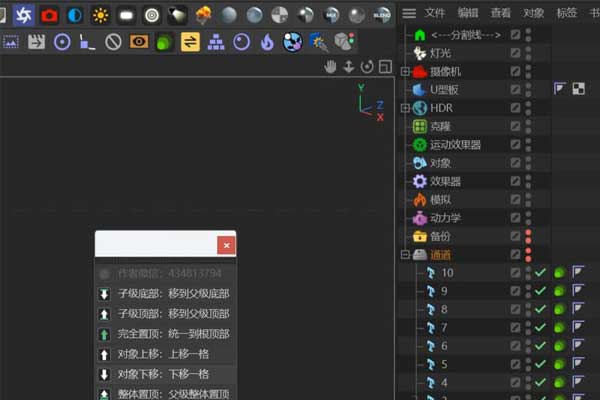Click 对象下移：下移一格 command

165,374
